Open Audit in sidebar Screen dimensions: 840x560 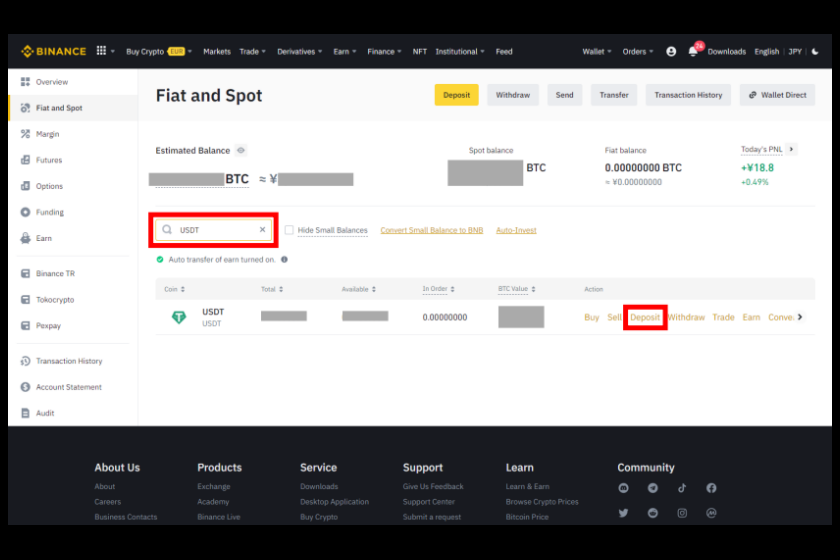73,413
